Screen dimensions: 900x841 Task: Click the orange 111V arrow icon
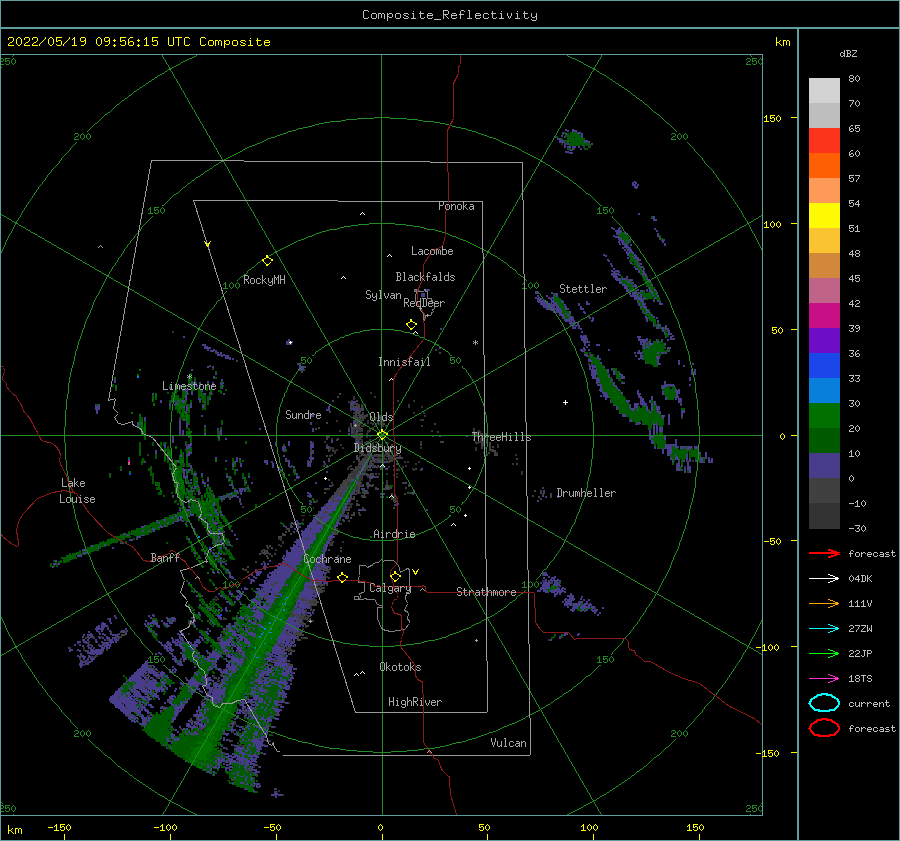pos(824,603)
